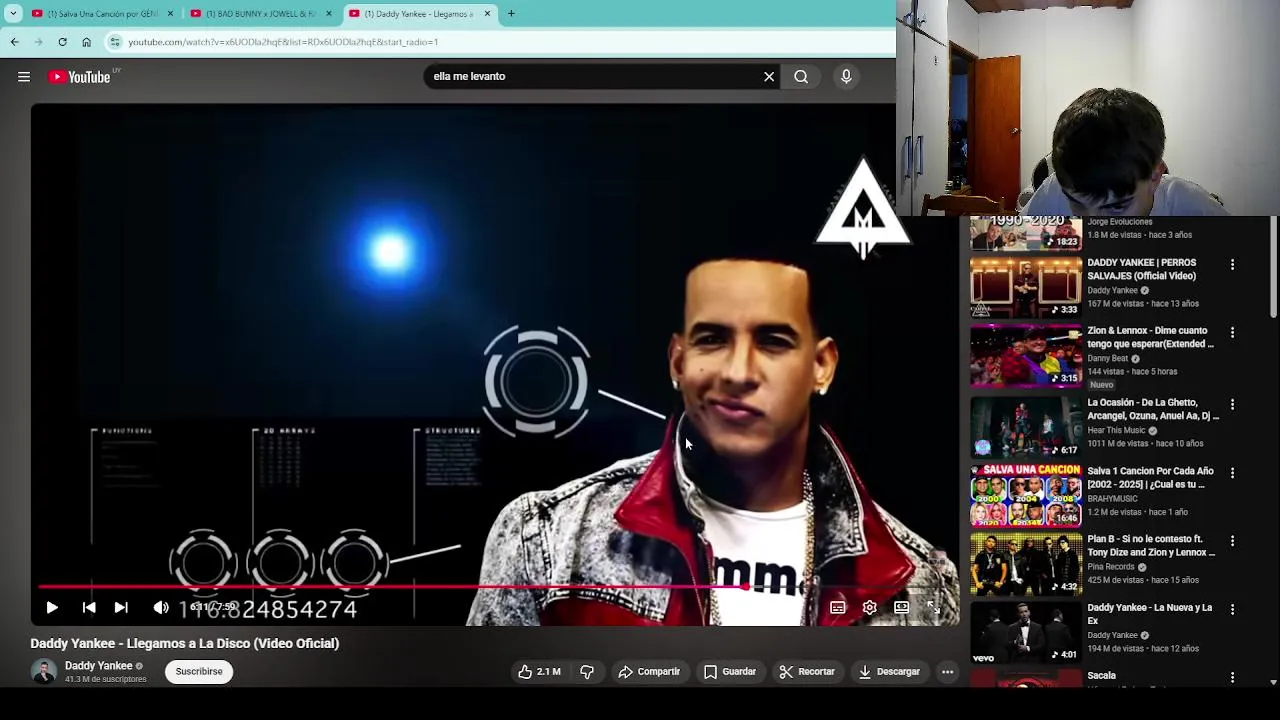Dislike this video
1280x720 pixels.
pyautogui.click(x=587, y=672)
